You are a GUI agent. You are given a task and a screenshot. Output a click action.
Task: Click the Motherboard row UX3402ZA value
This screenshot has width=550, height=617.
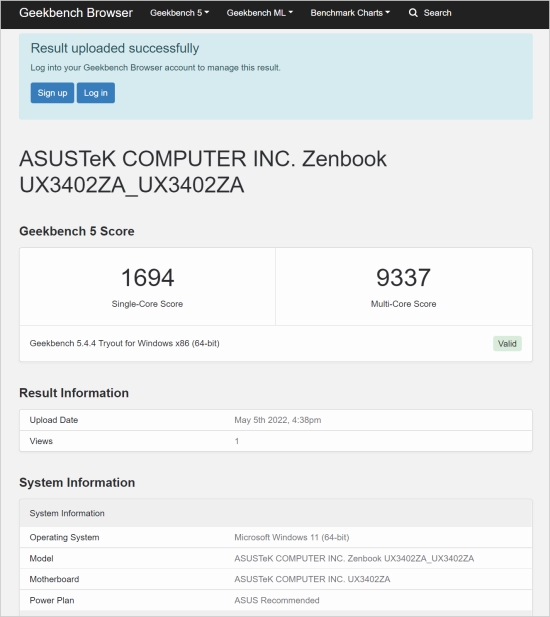312,579
